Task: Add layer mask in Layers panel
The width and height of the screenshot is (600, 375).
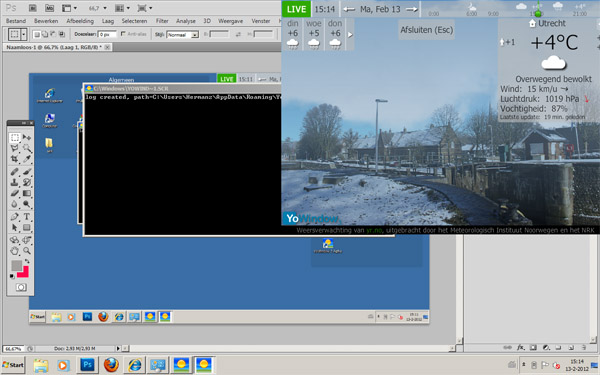Action: [533, 347]
